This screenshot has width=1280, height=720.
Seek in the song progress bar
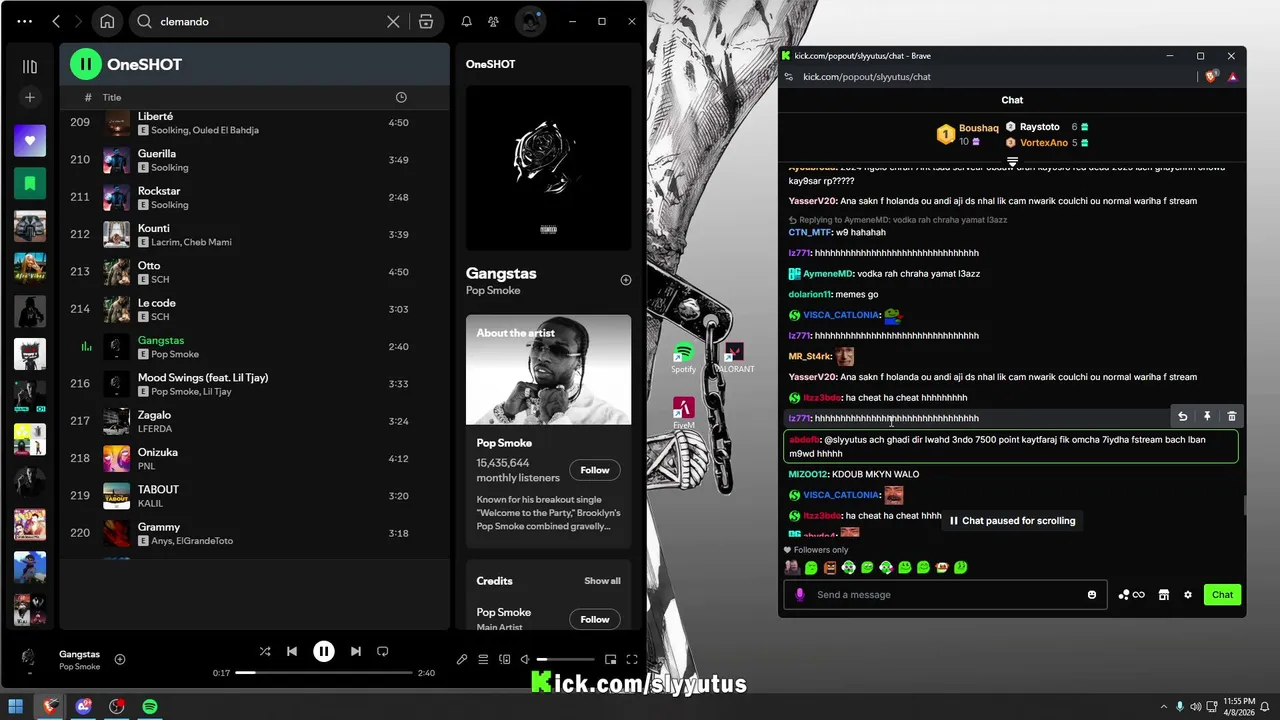coord(324,673)
